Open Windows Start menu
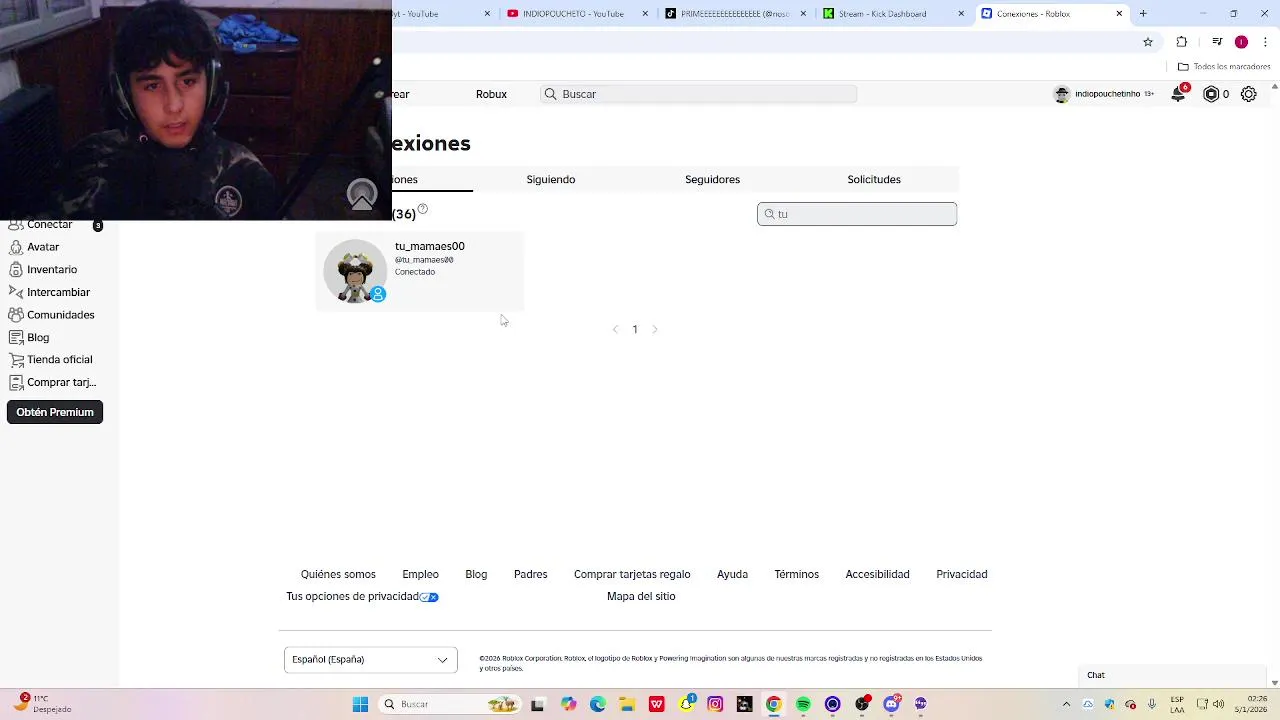The height and width of the screenshot is (720, 1280). pyautogui.click(x=360, y=704)
